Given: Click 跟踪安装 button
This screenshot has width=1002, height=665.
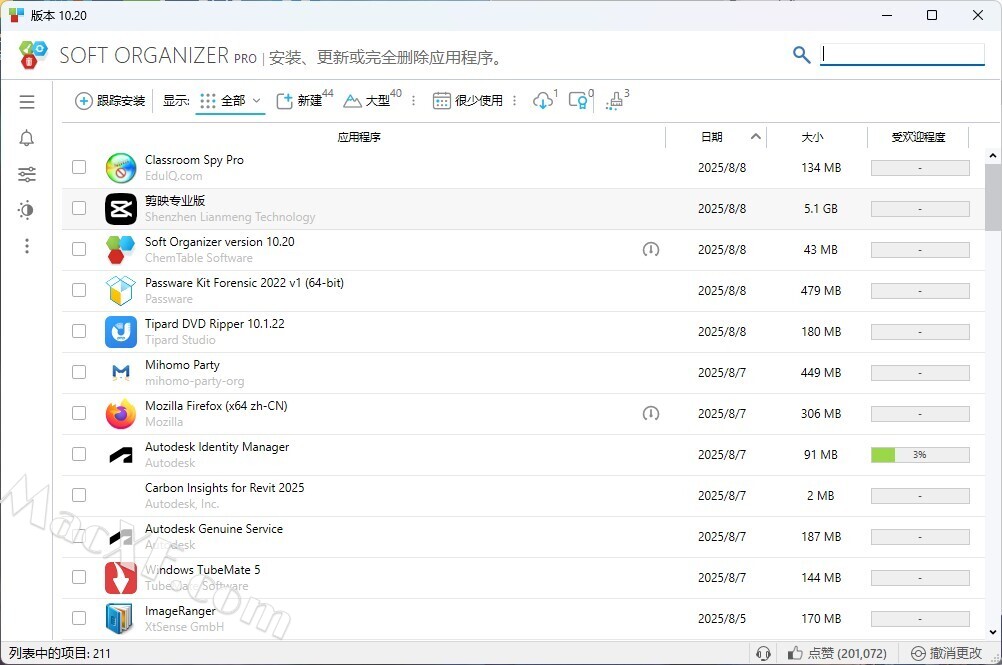Looking at the screenshot, I should click(x=111, y=101).
